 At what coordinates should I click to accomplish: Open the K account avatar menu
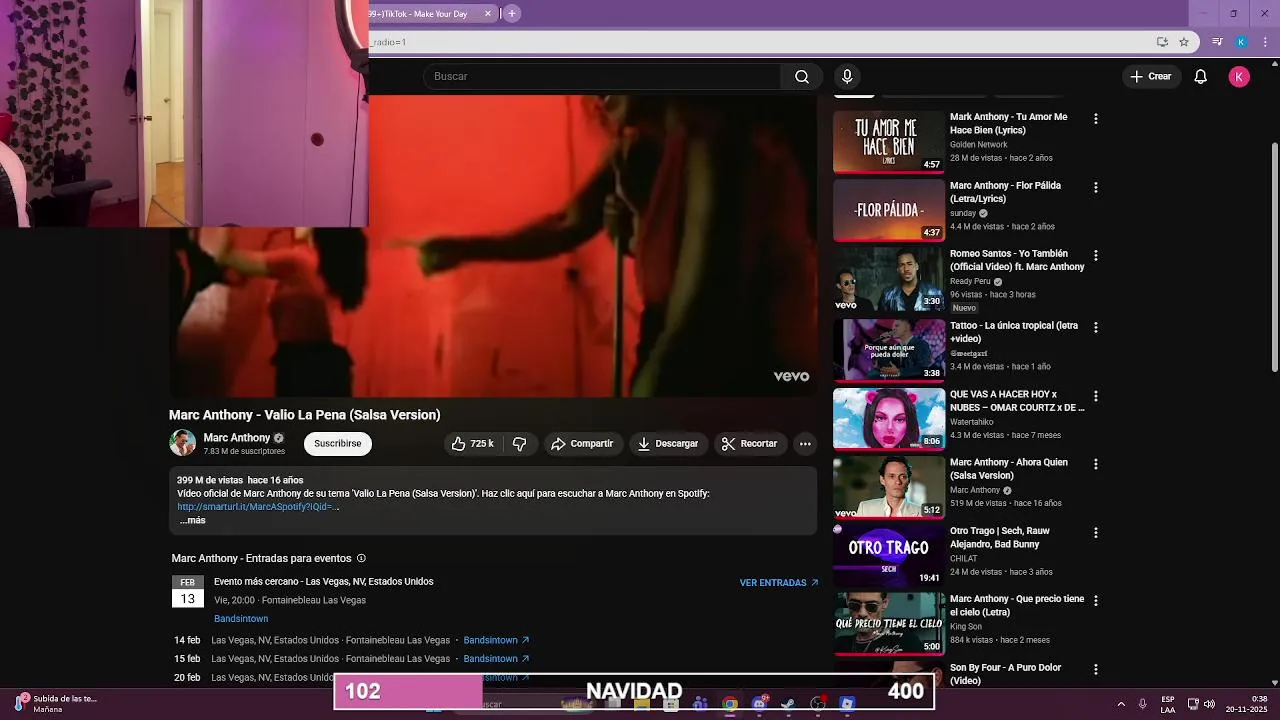click(x=1239, y=77)
